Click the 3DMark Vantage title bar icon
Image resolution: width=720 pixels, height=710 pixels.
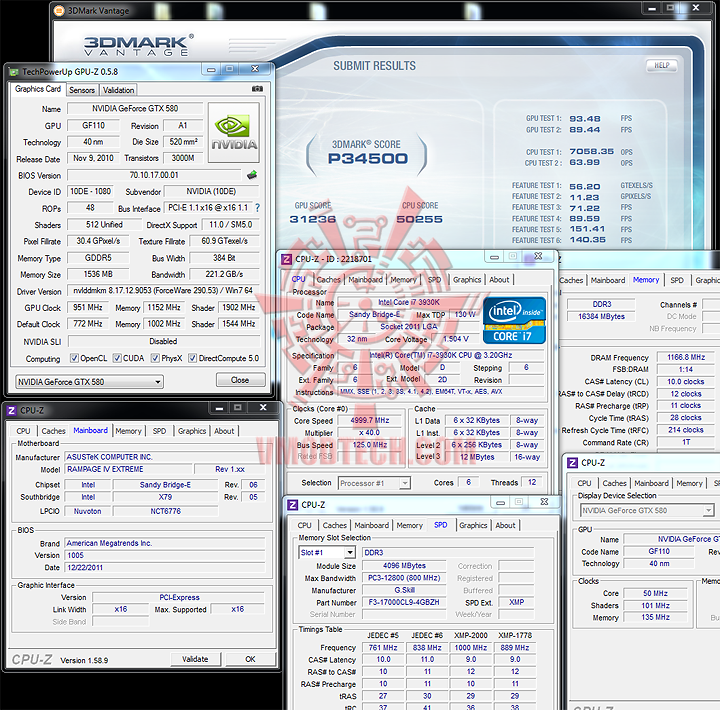pyautogui.click(x=59, y=11)
